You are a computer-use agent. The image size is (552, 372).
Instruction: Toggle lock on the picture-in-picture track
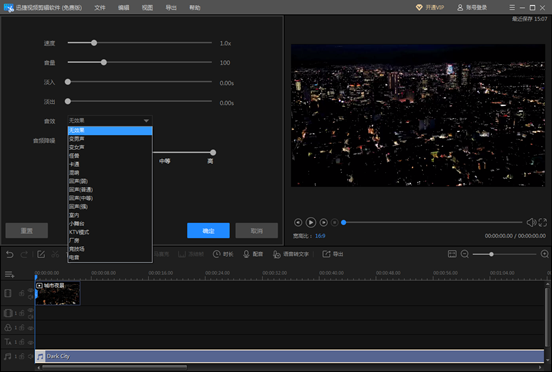(21, 313)
